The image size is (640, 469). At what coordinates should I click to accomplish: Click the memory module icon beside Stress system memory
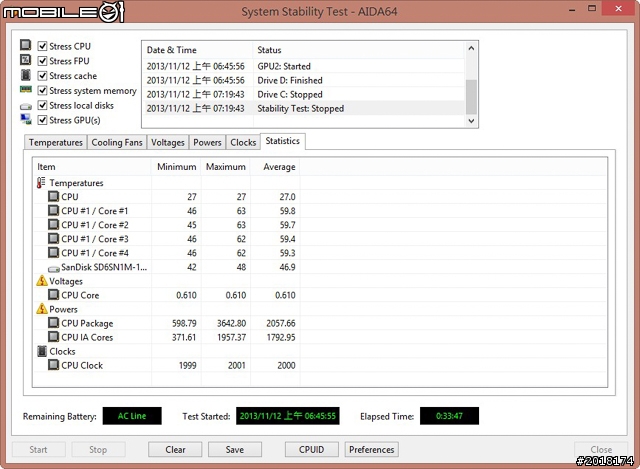pos(26,89)
